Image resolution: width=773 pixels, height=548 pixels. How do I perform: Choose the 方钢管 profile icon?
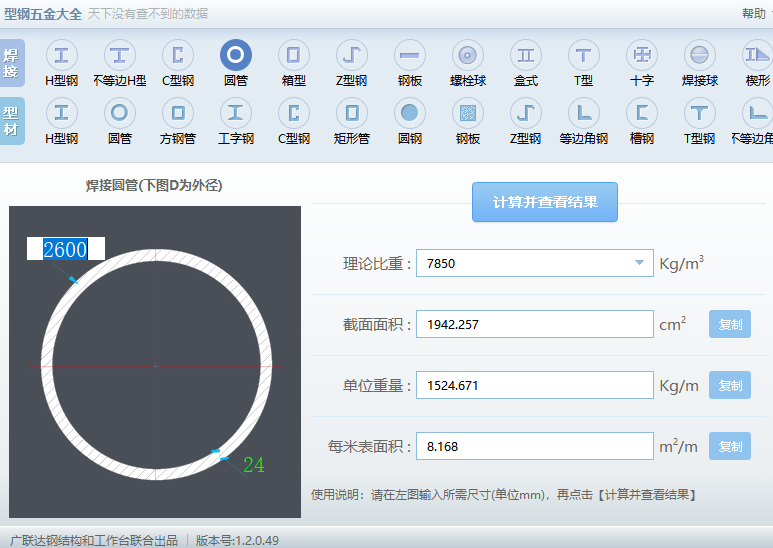(x=178, y=113)
